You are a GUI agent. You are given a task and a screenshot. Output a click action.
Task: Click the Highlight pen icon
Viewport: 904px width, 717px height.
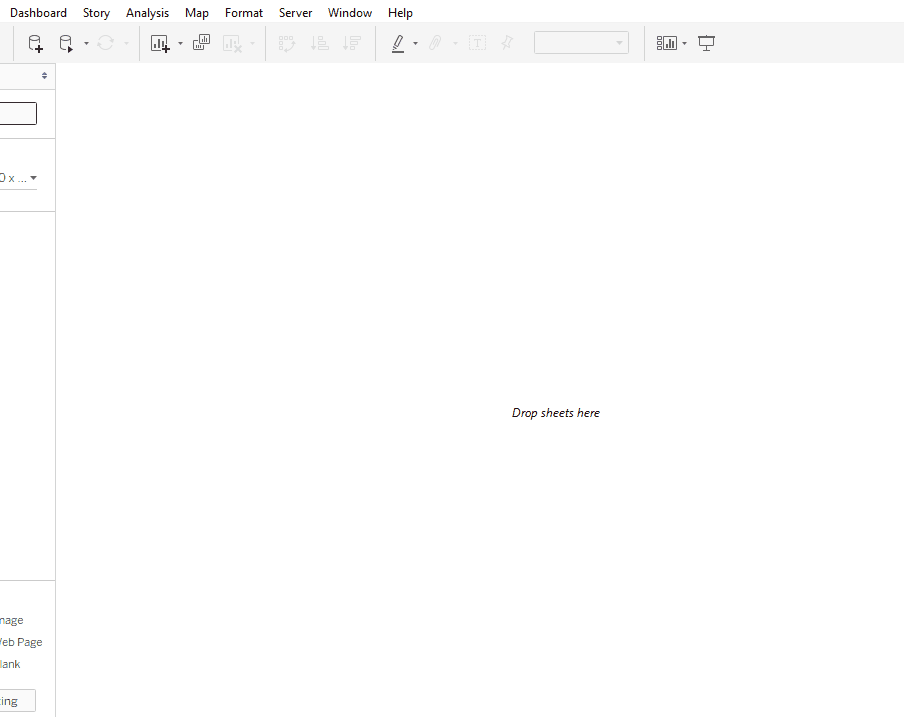[399, 43]
